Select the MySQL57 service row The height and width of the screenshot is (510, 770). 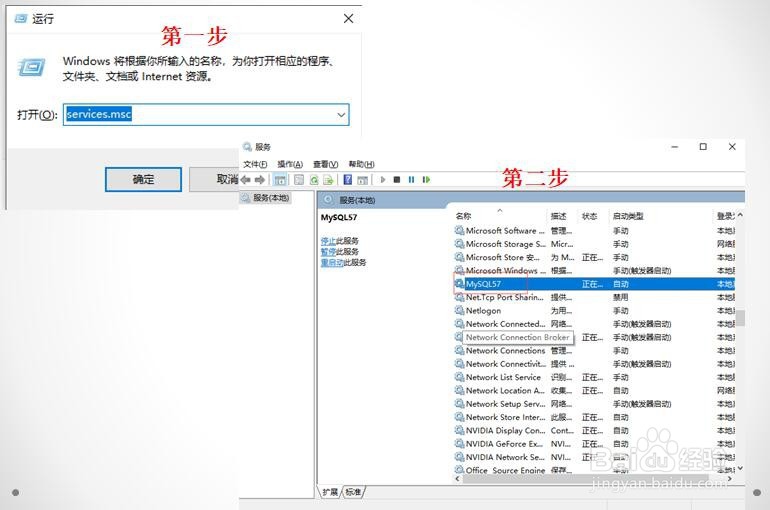coord(594,284)
